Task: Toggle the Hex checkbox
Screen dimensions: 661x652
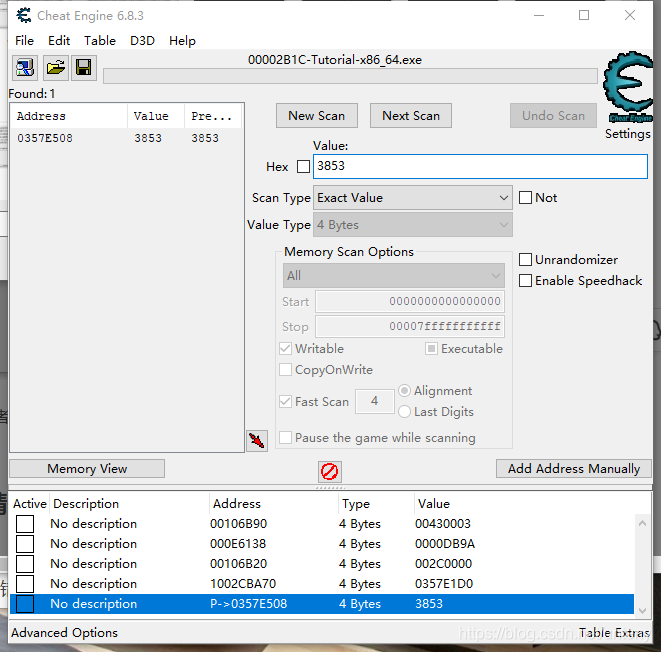Action: point(303,166)
